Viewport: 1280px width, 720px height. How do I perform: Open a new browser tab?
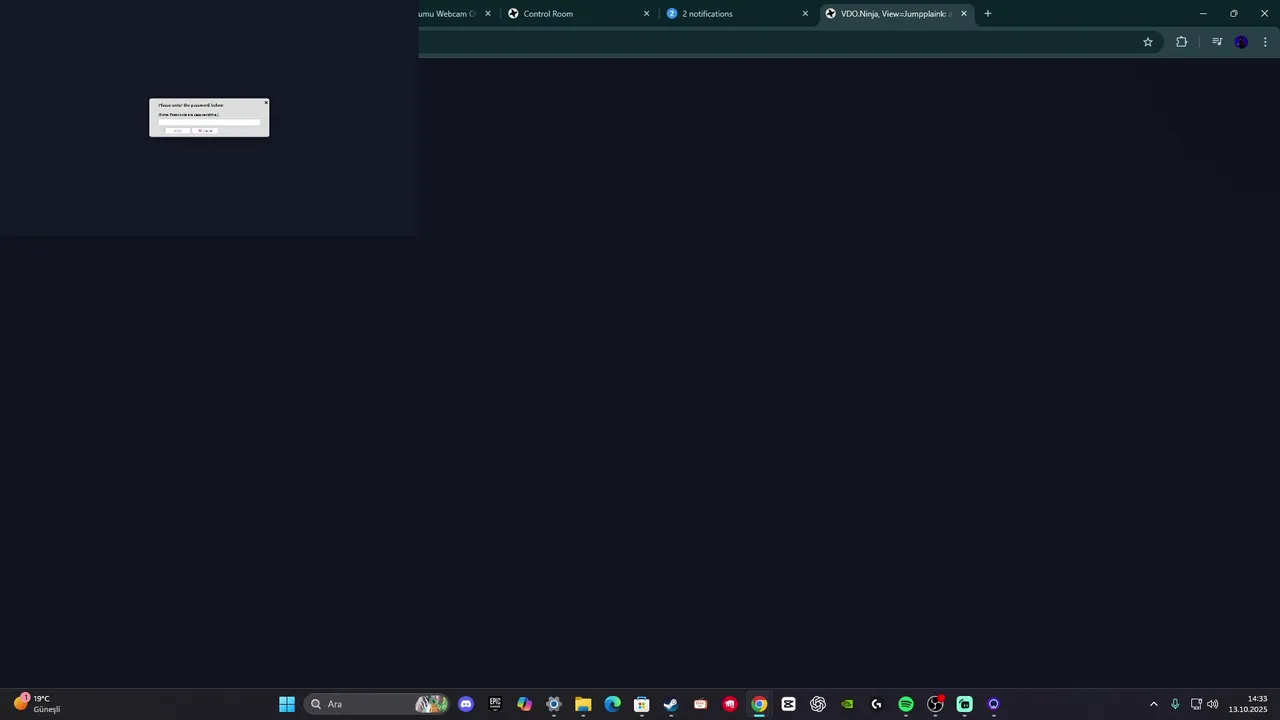pyautogui.click(x=988, y=14)
